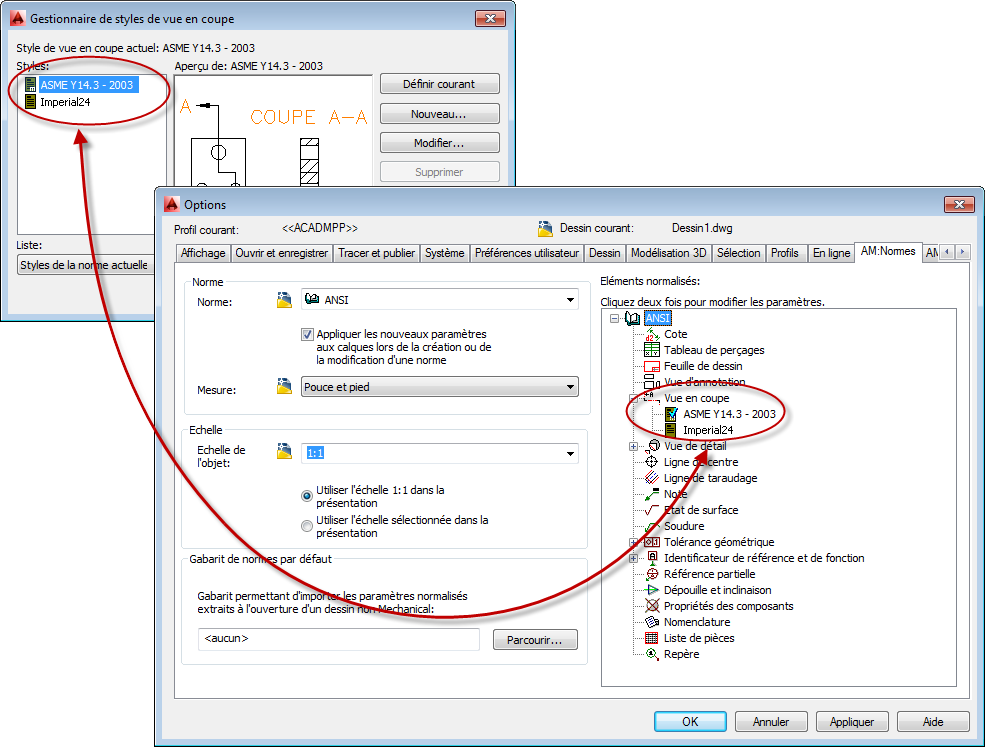Open the Styles de la norme actuelle list dropdown
The image size is (985, 747).
85,265
